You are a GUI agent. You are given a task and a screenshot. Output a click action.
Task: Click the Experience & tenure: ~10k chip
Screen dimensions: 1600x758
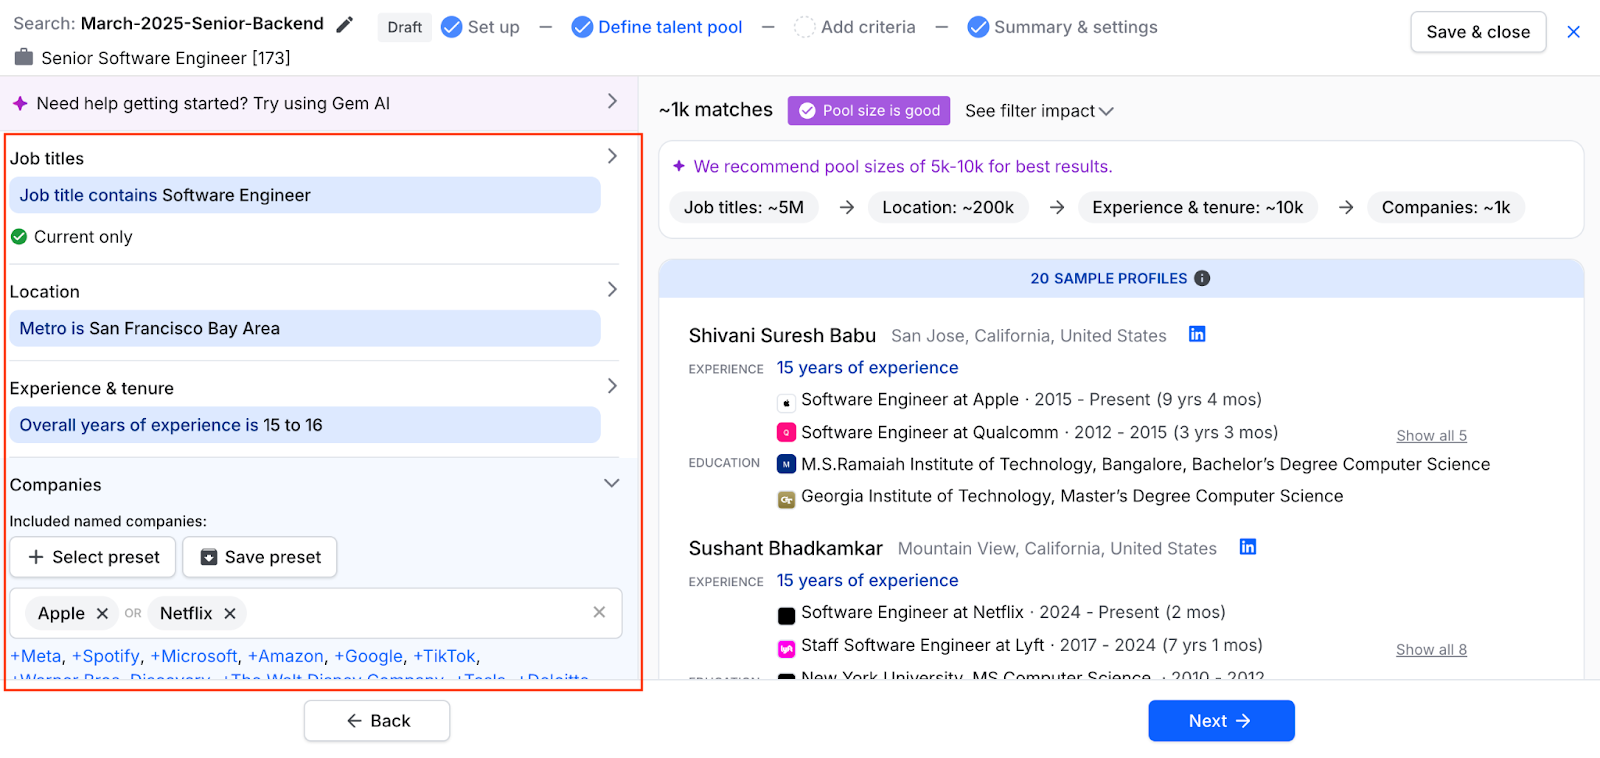pyautogui.click(x=1198, y=207)
